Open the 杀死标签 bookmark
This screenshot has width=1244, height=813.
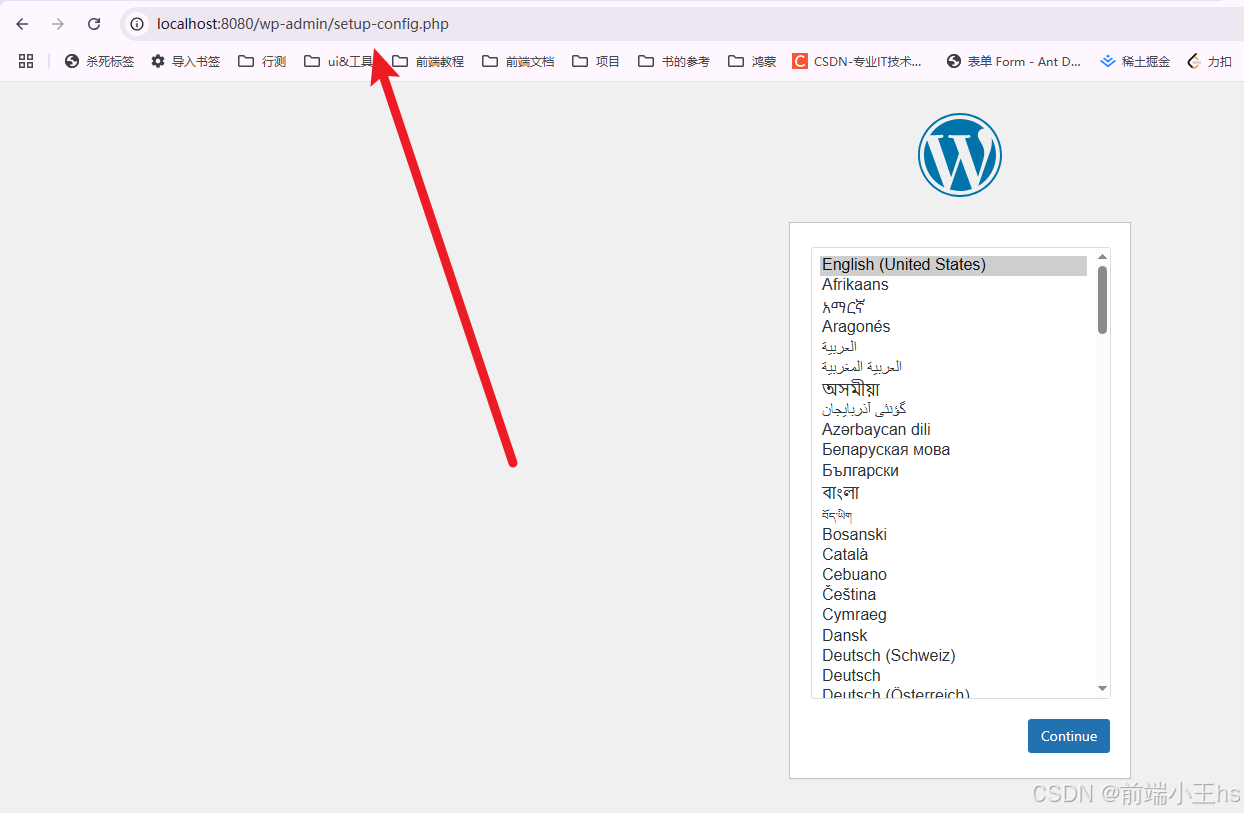point(99,61)
